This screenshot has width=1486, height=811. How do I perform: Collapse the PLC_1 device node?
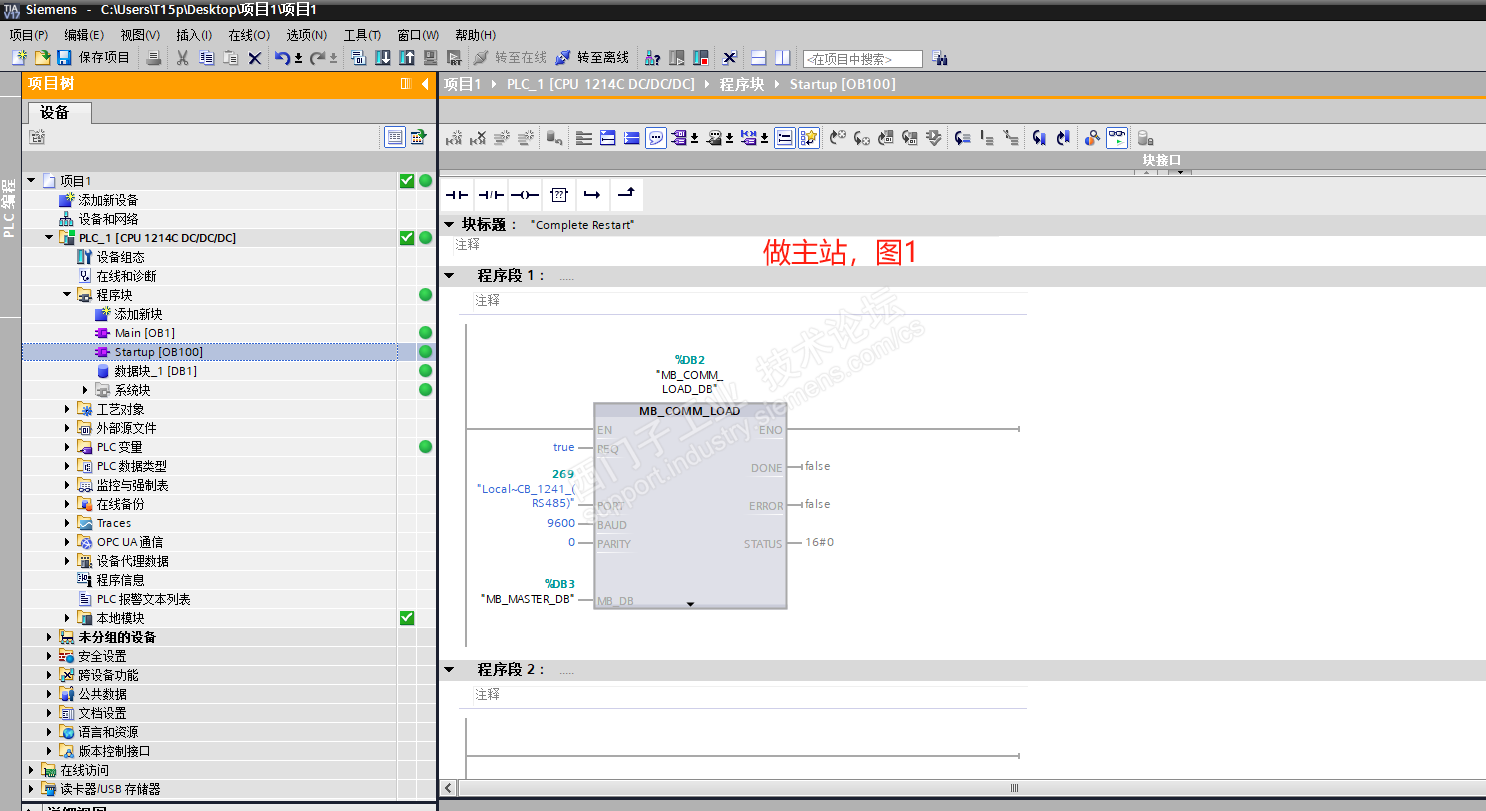coord(49,238)
